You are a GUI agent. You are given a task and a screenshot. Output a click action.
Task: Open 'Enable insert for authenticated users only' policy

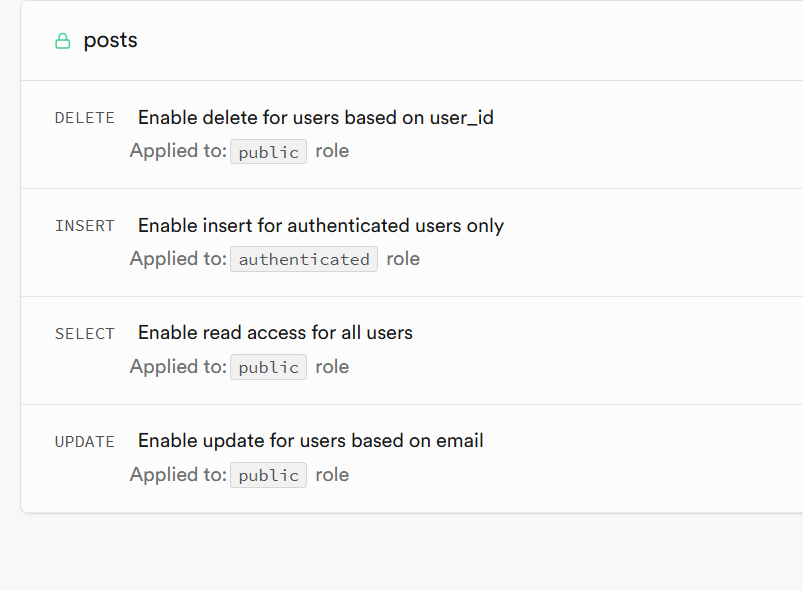point(320,226)
